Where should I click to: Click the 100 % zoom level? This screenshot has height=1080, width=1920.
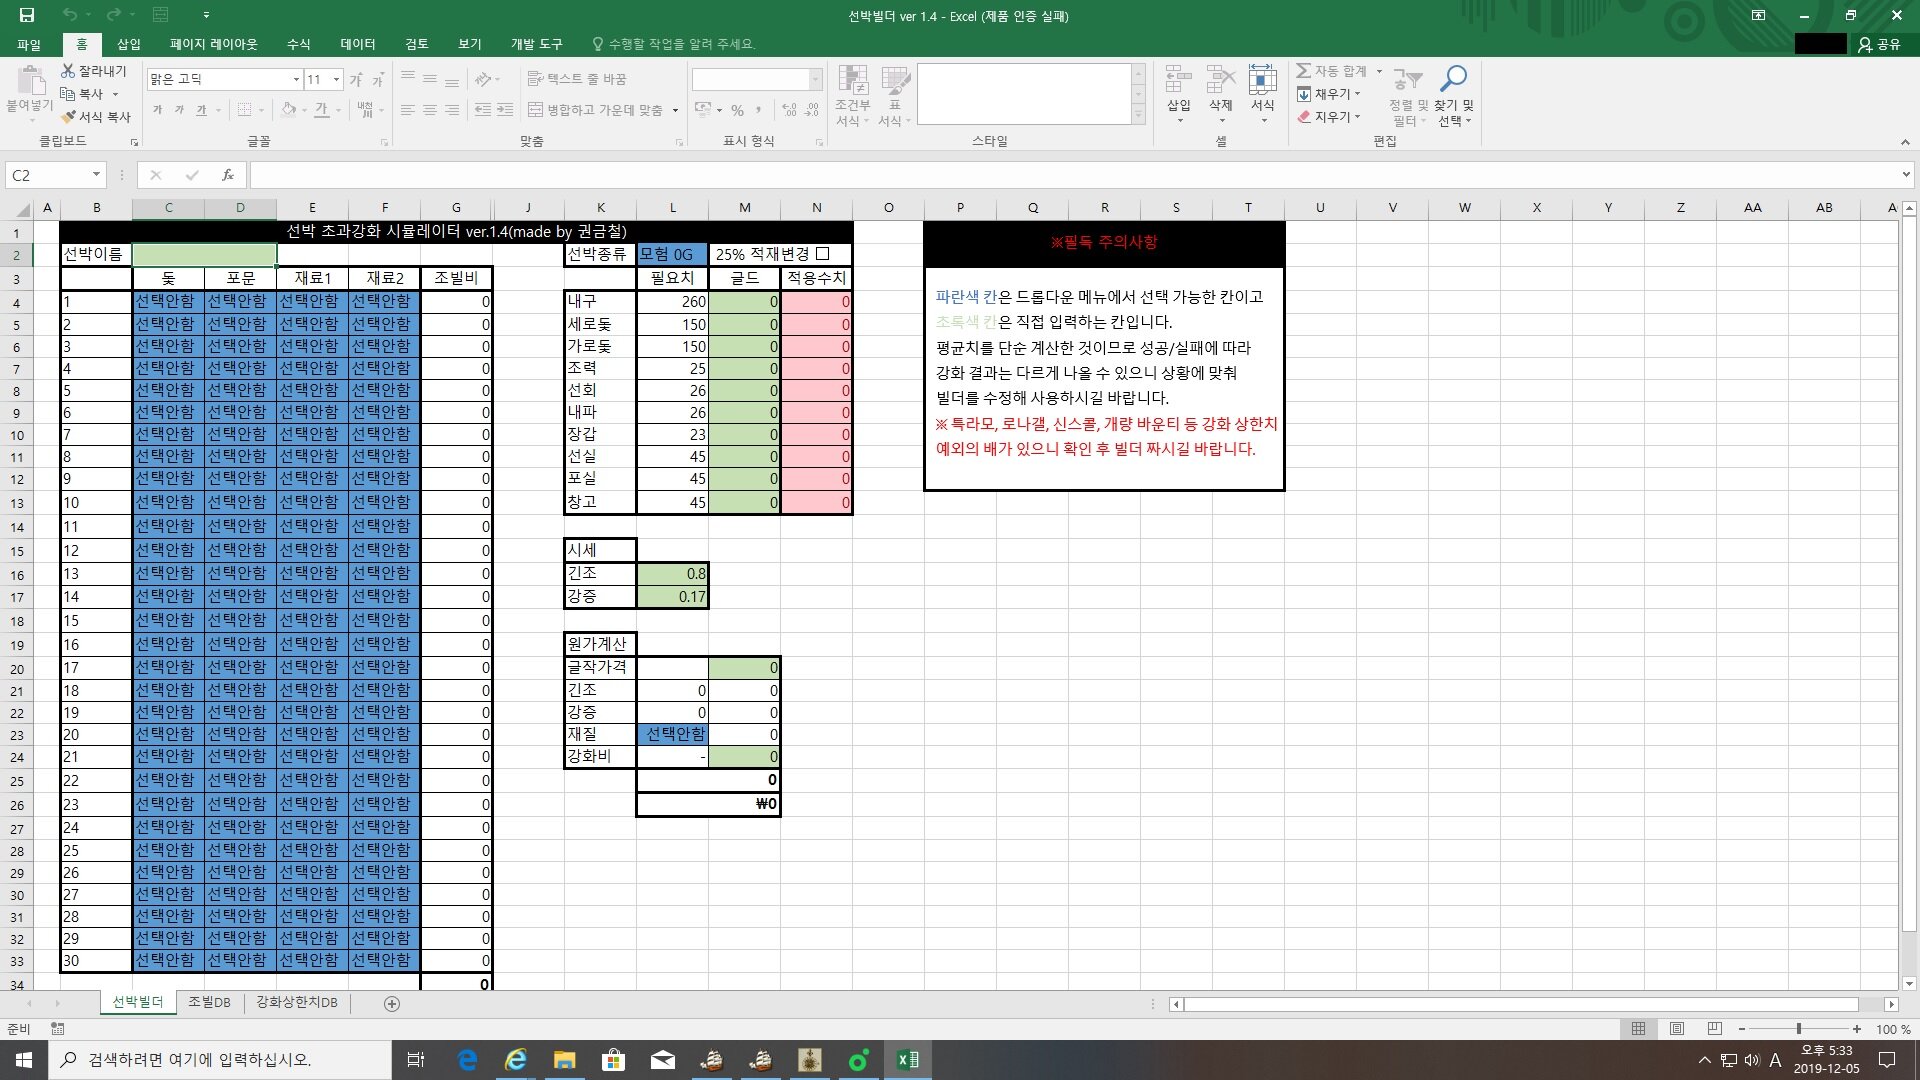tap(1893, 1029)
